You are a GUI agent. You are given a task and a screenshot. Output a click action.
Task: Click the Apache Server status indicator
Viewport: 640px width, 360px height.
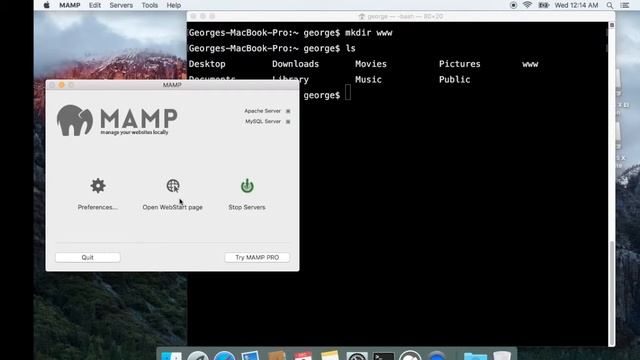(x=288, y=111)
